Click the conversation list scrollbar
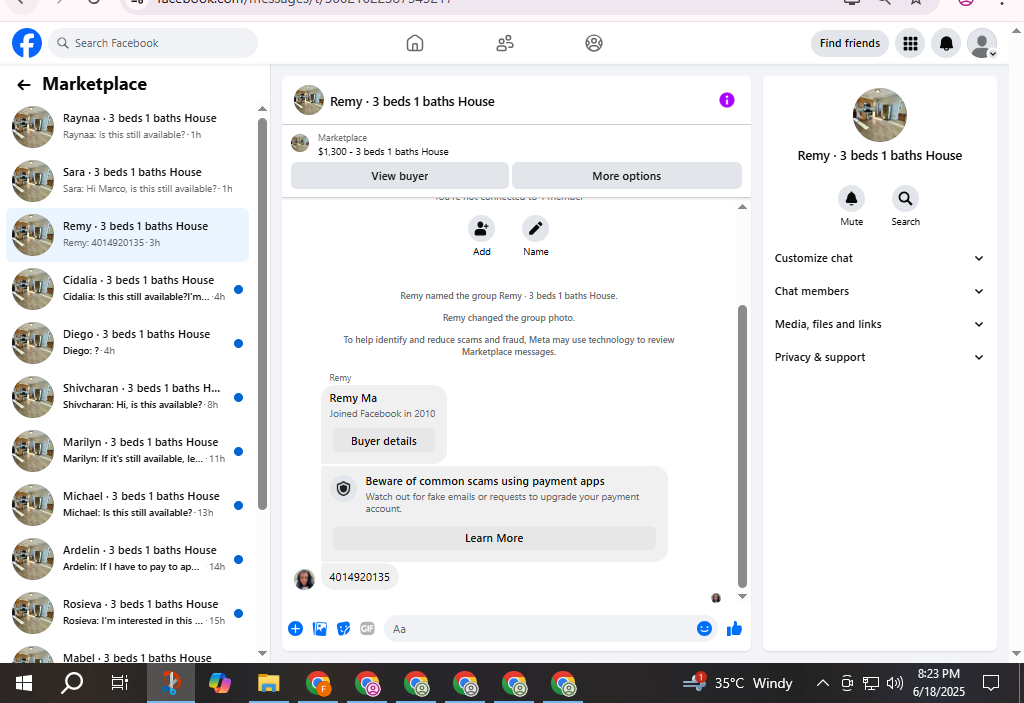1024x703 pixels. coord(262,314)
